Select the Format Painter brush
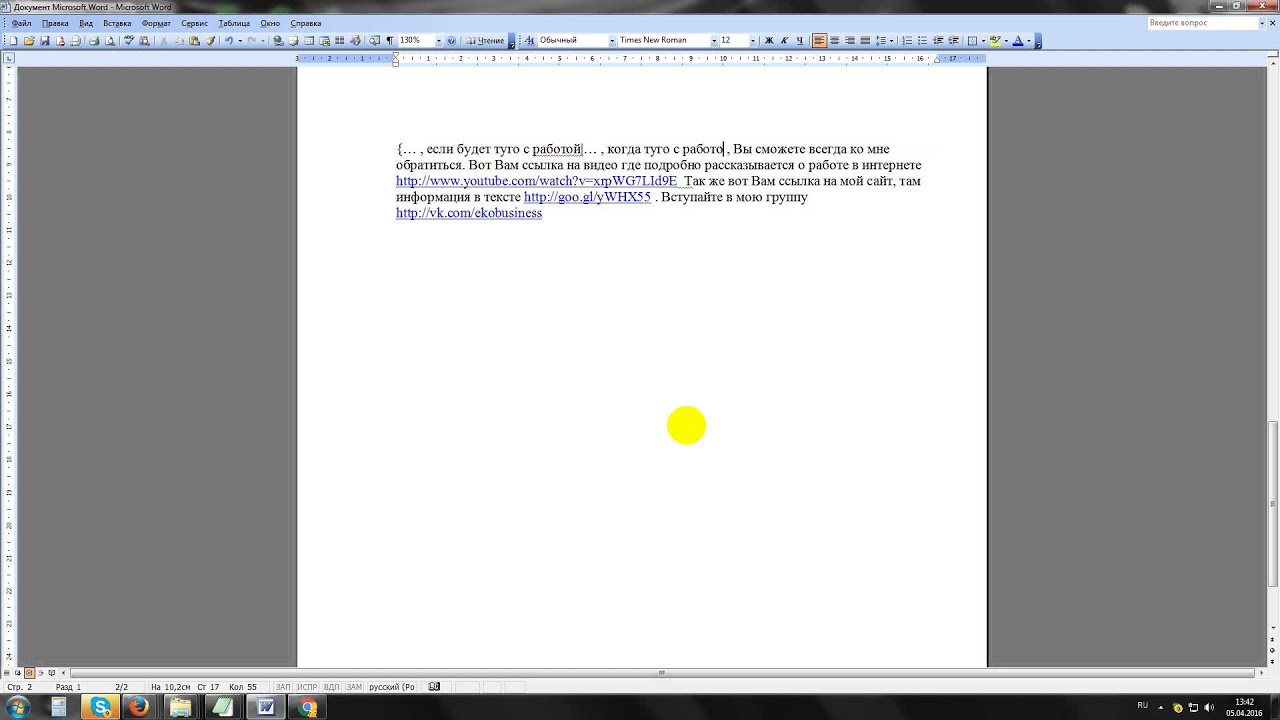 click(x=210, y=41)
